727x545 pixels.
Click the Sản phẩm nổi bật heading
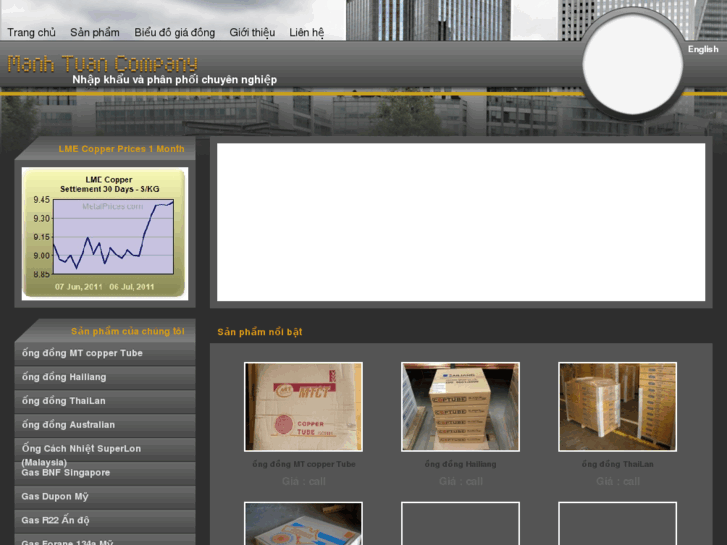260,332
